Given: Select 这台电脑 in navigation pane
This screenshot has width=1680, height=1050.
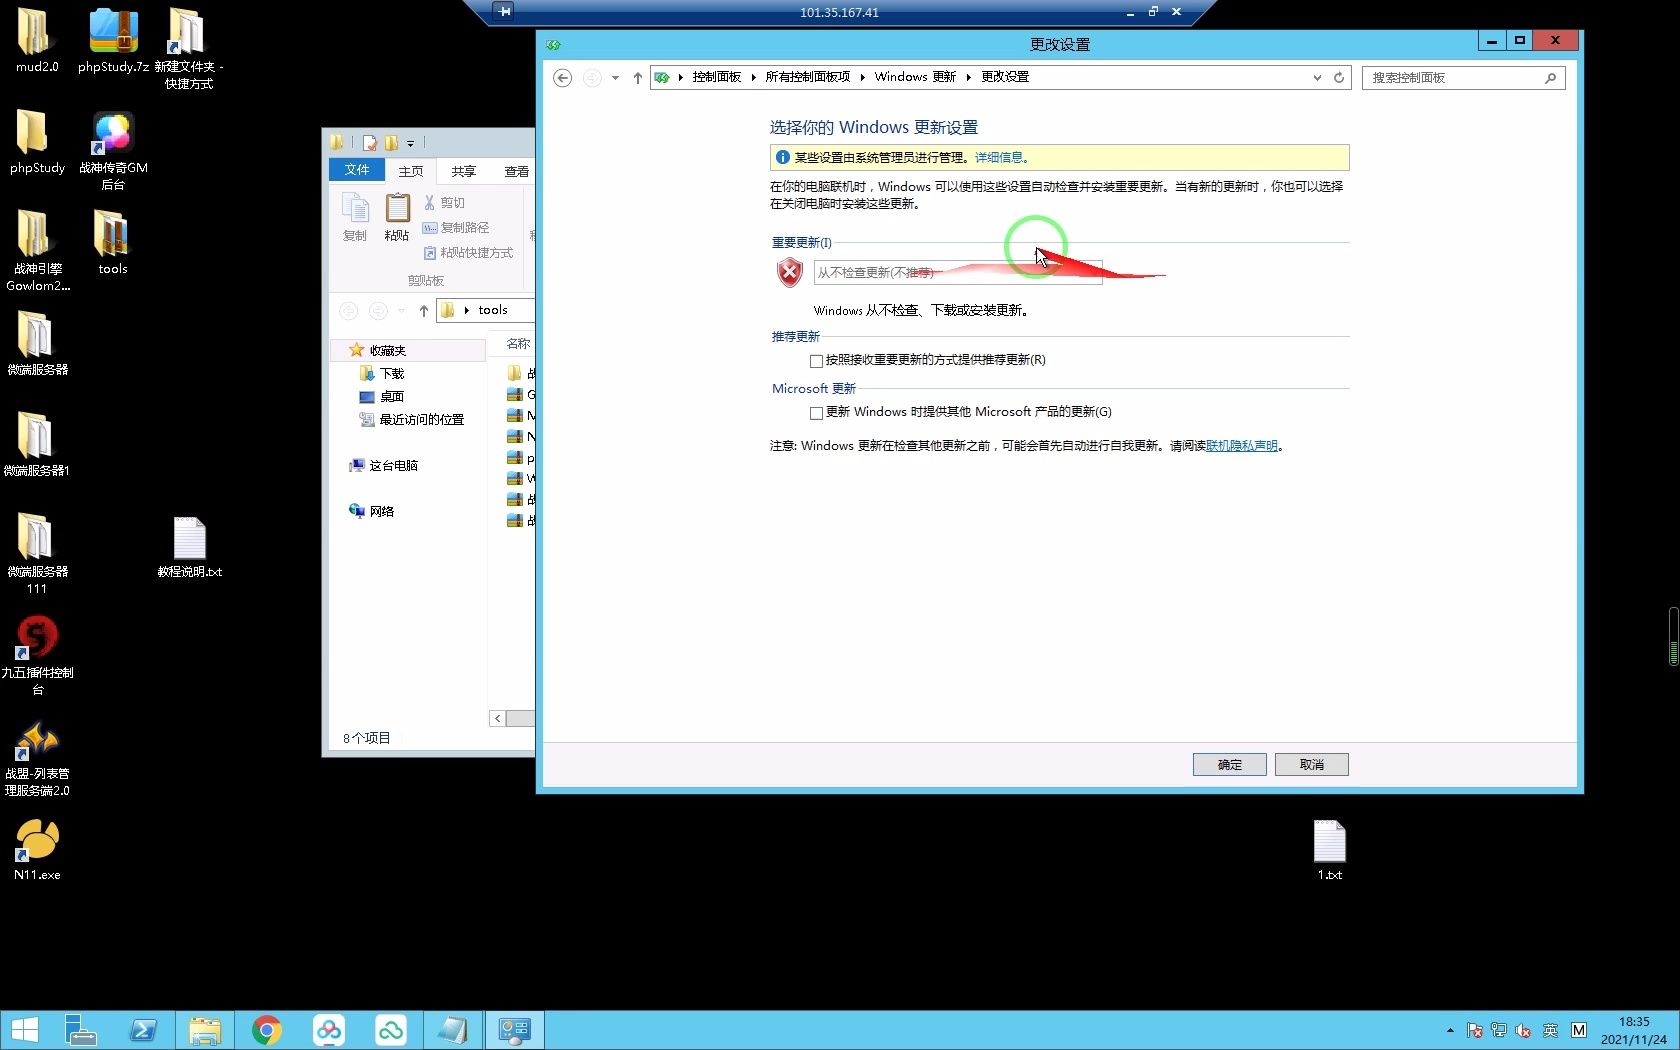Looking at the screenshot, I should click(383, 465).
